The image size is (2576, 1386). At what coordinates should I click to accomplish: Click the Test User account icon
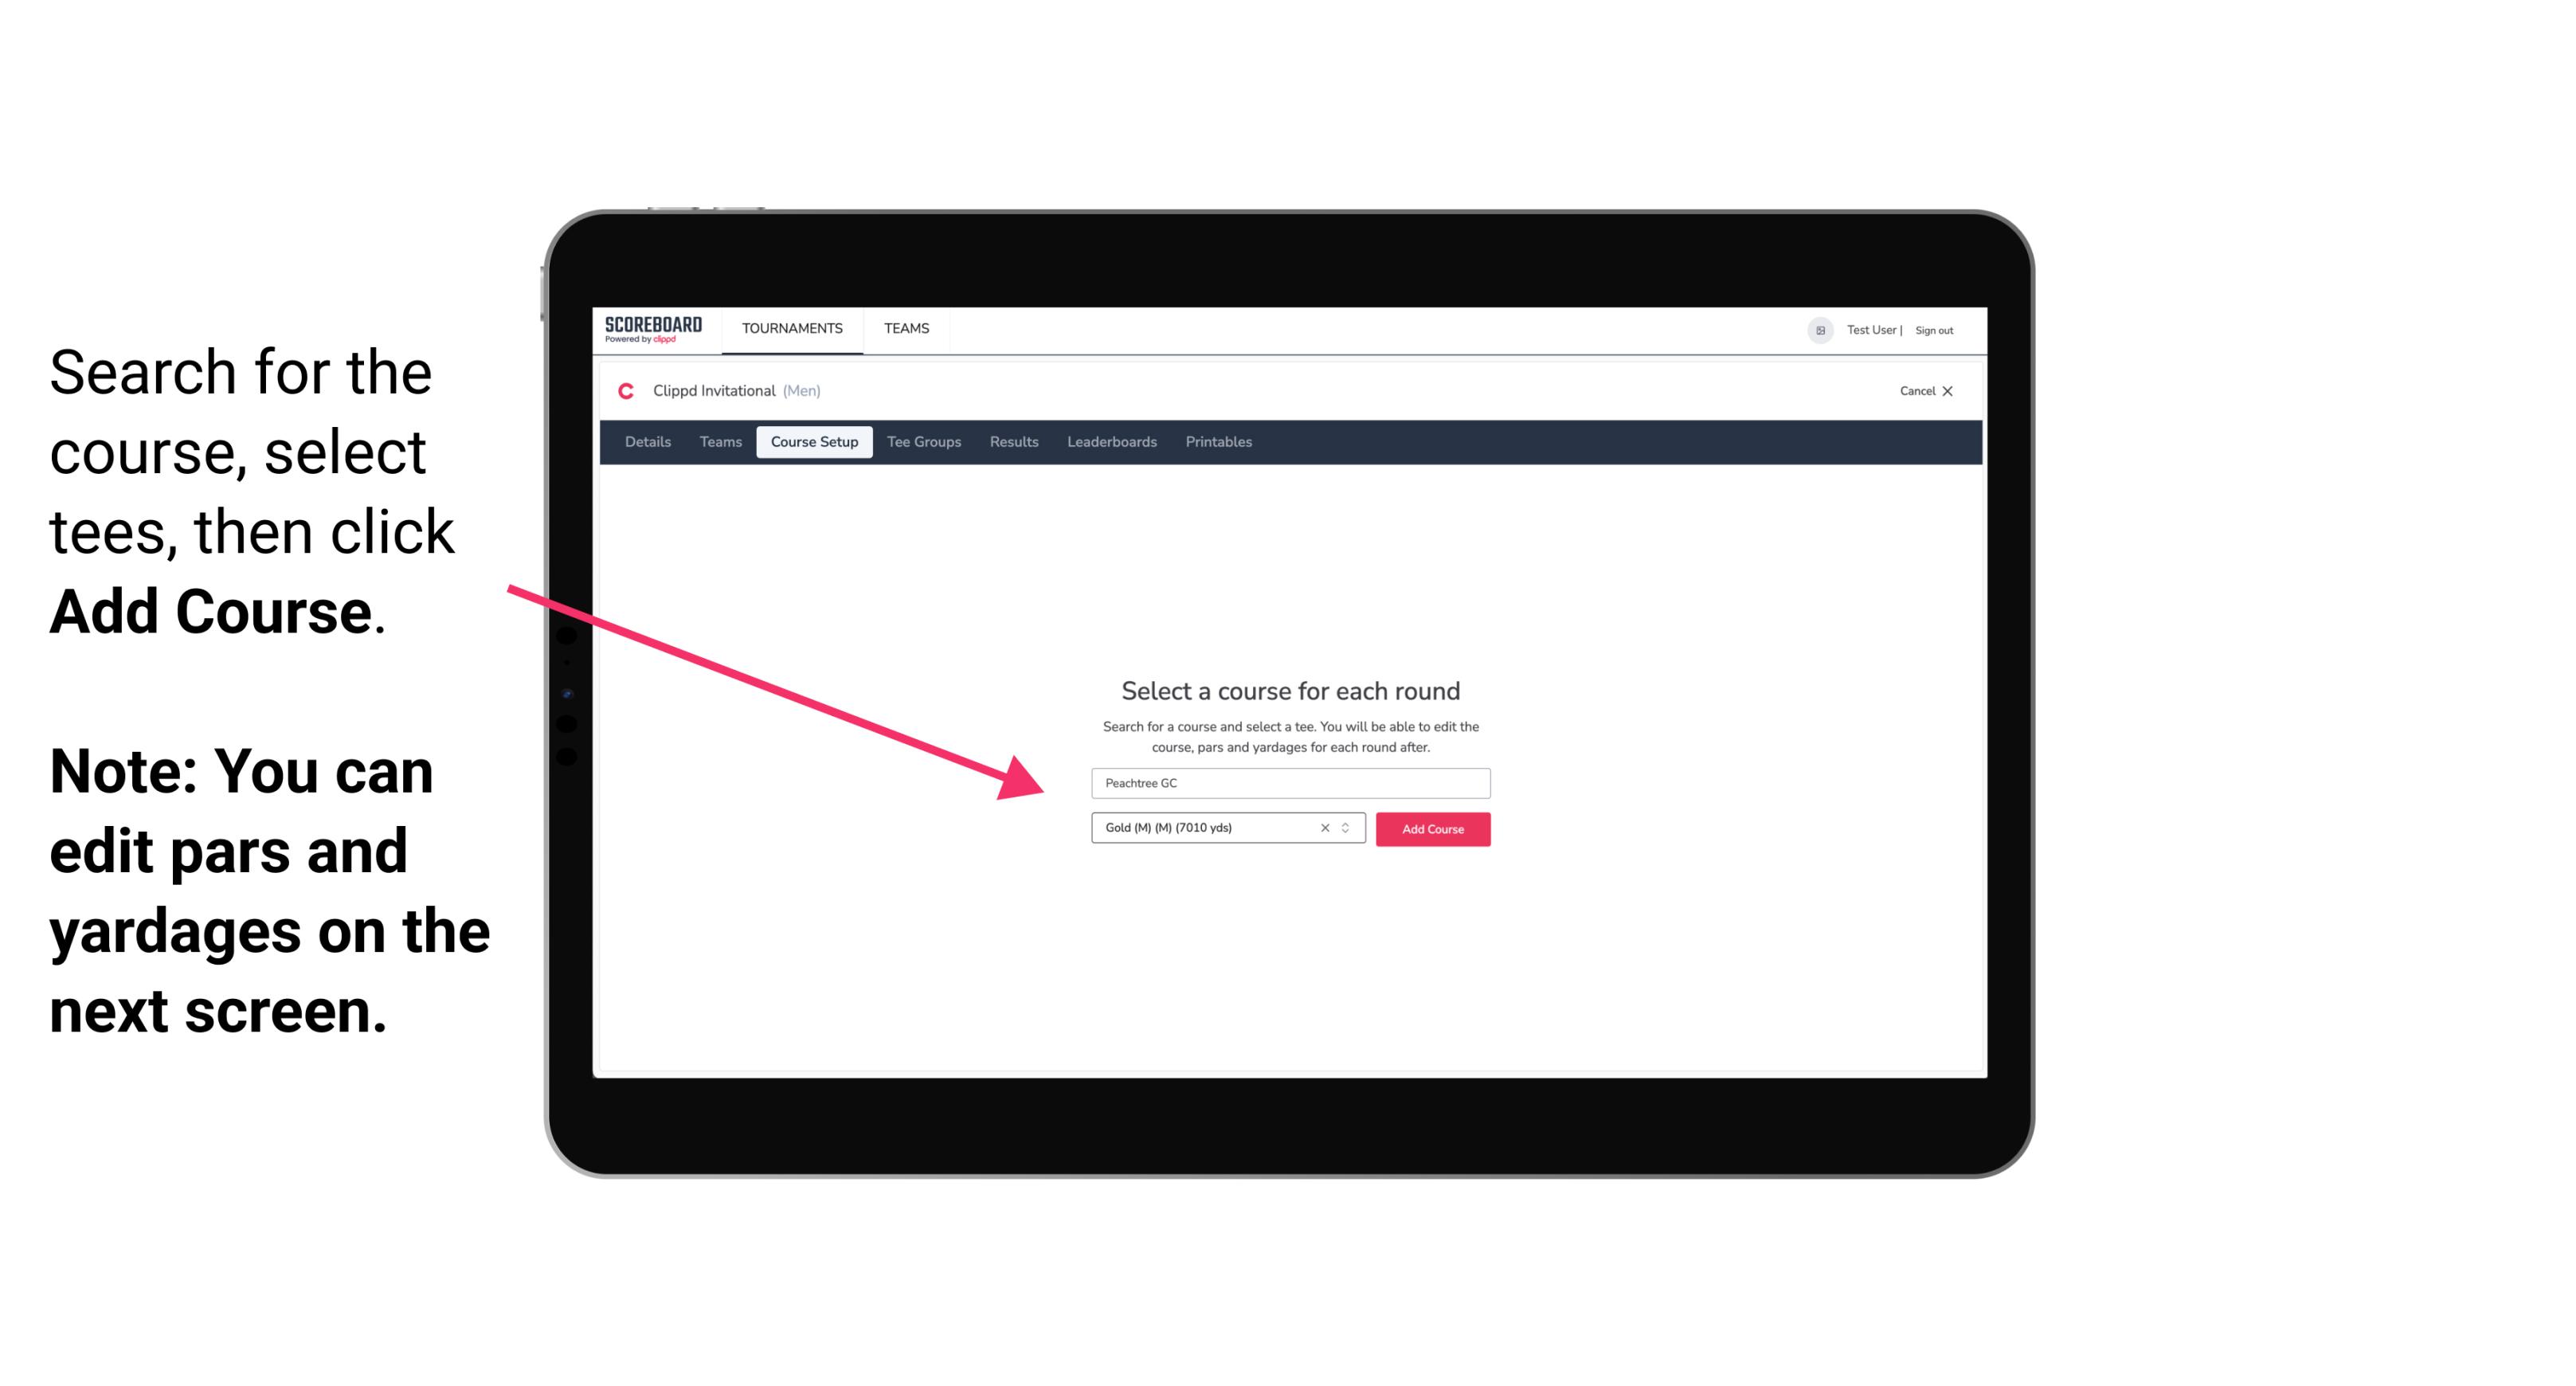1814,330
